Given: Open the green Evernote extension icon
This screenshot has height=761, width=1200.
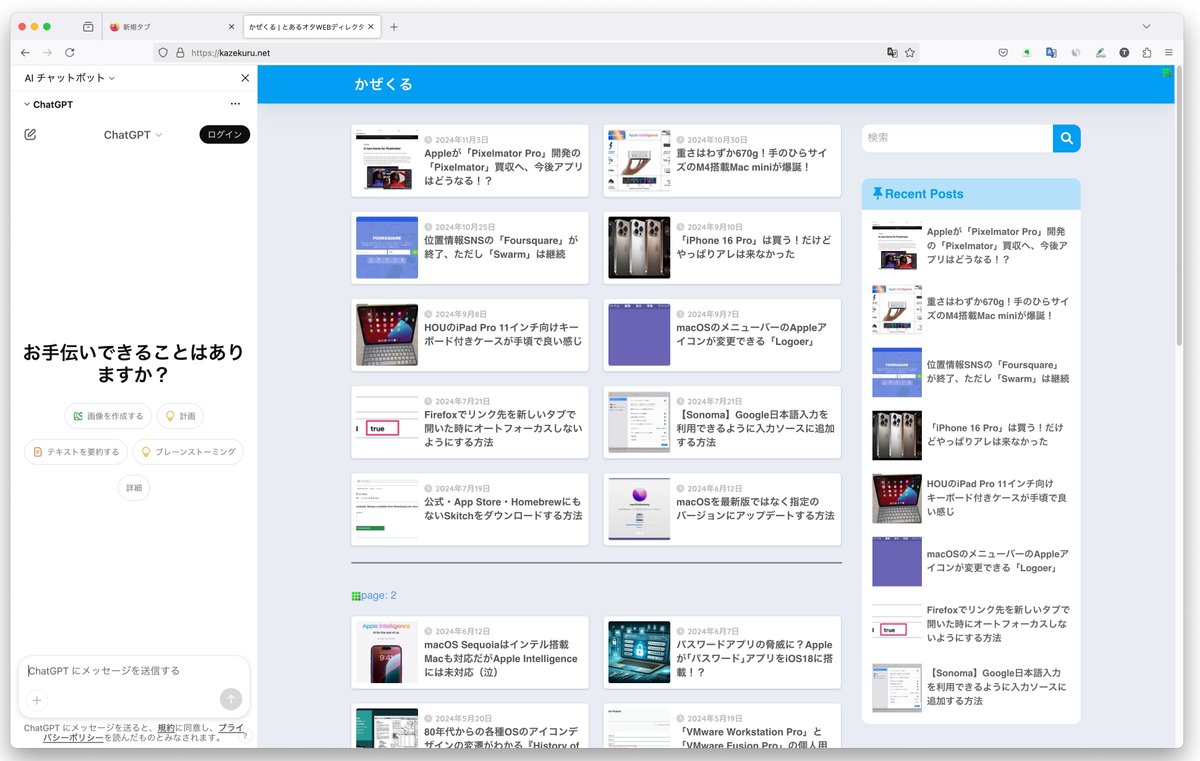Looking at the screenshot, I should click(x=1027, y=53).
